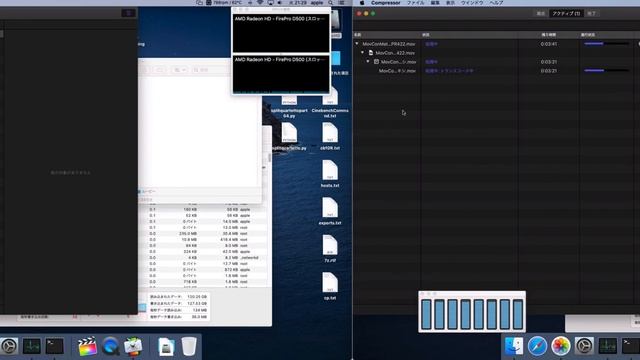Click the sidebar toggle in the dark left window
Image resolution: width=640 pixels, height=360 pixels.
point(129,13)
